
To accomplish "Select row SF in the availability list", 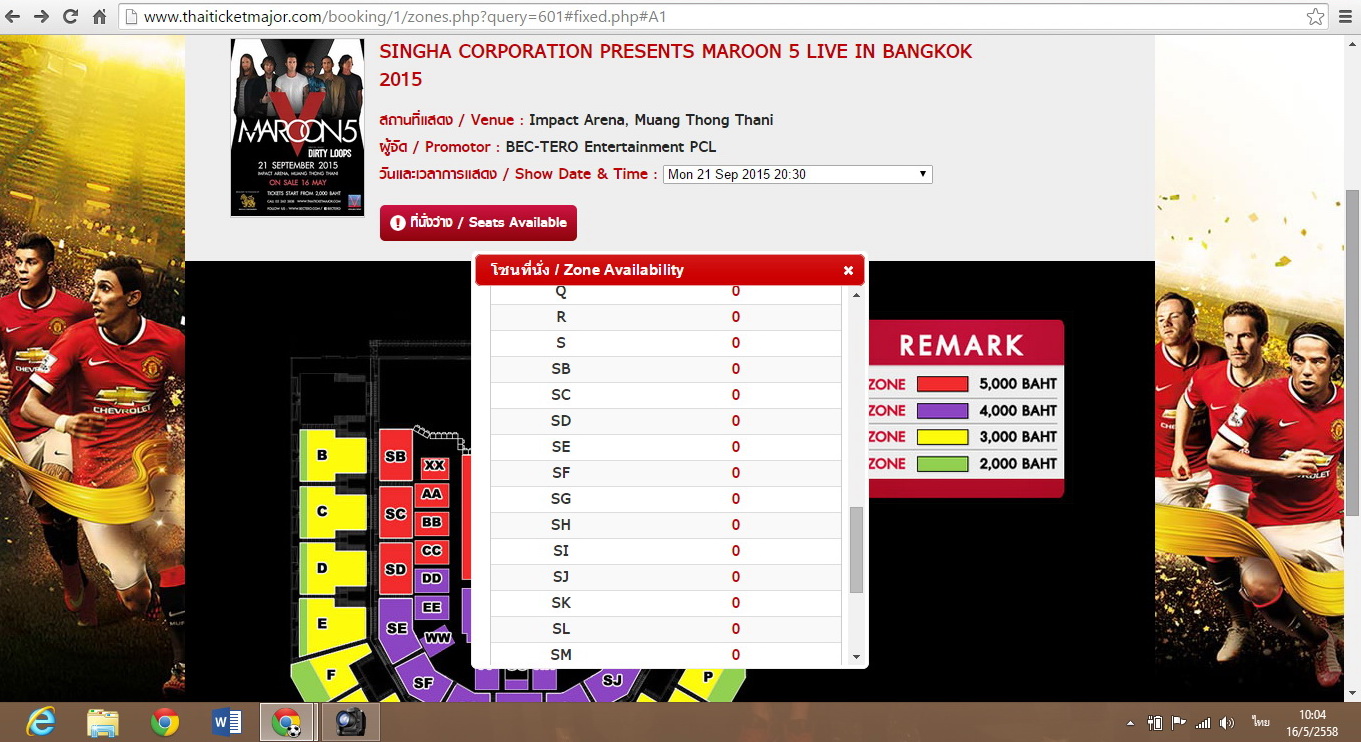I will [665, 473].
